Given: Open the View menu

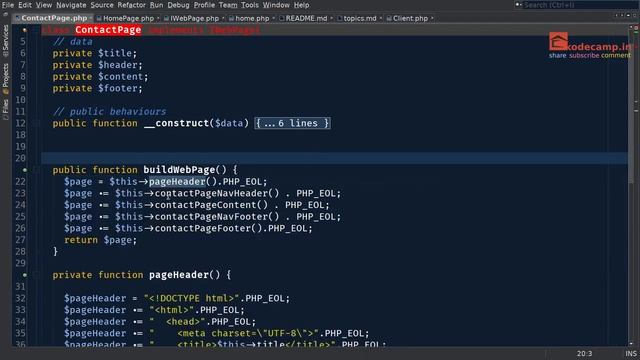Looking at the screenshot, I should 44,5.
